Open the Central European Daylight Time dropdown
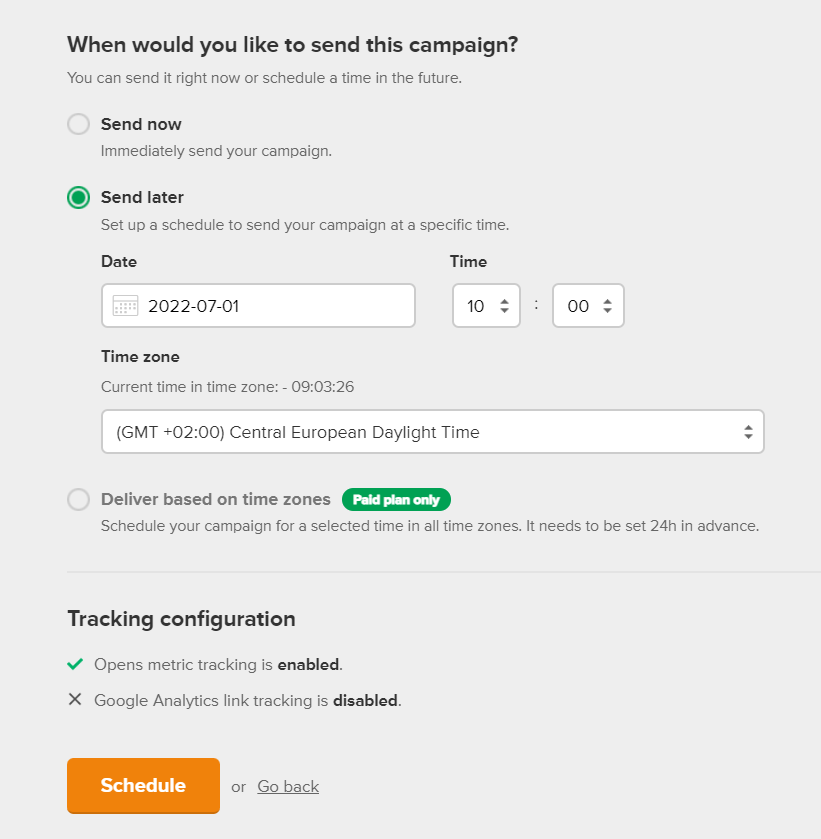 (x=432, y=432)
